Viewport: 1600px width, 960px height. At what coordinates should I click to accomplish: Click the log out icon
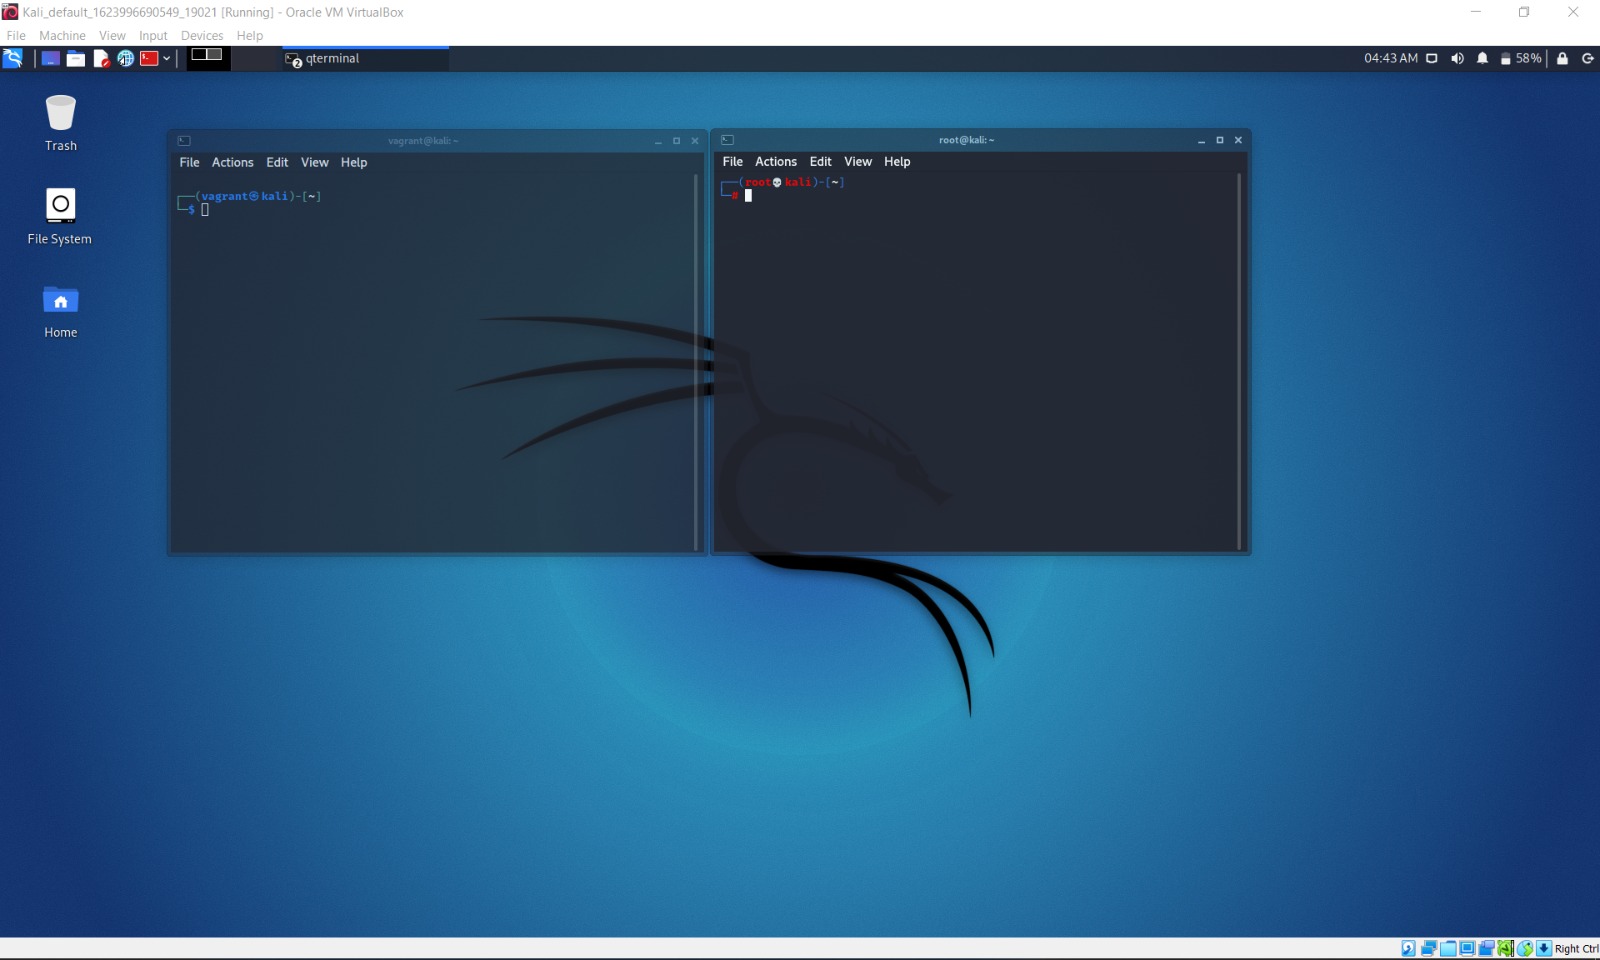[1587, 59]
